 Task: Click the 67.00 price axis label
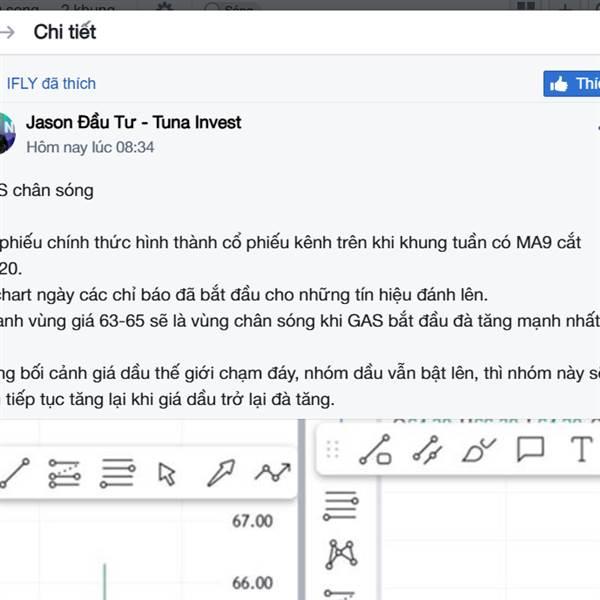253,521
